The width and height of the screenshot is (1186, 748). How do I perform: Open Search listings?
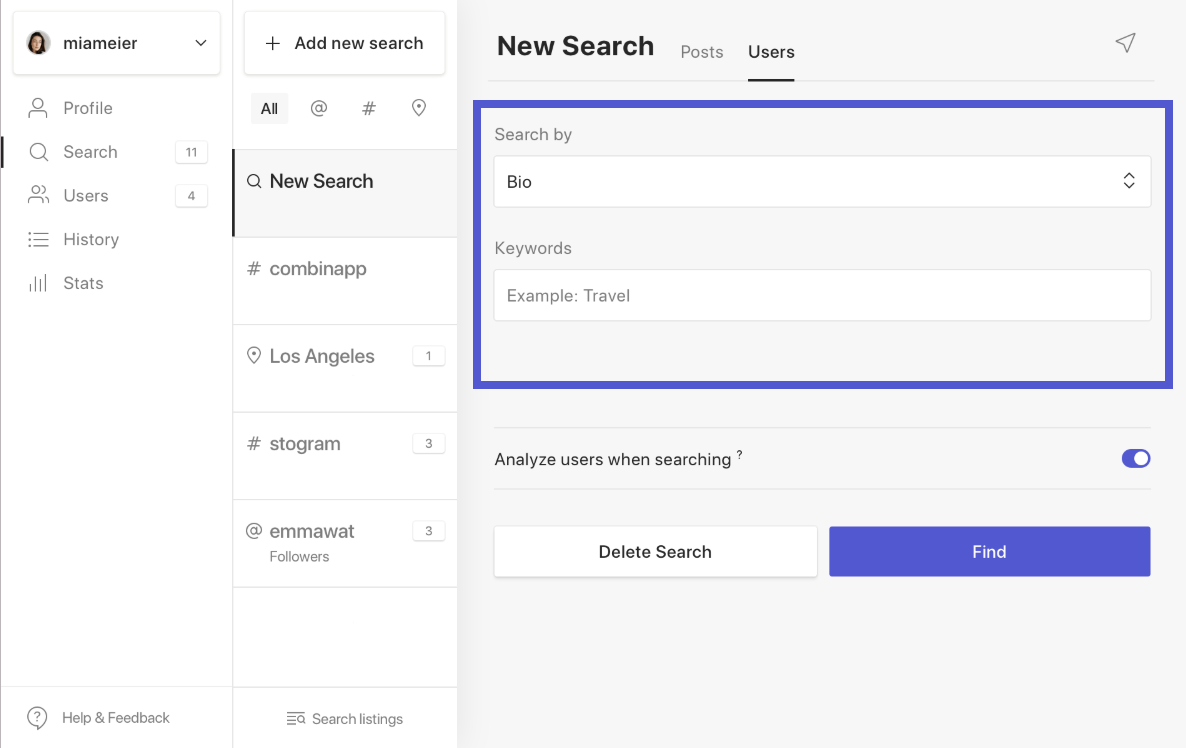click(345, 719)
